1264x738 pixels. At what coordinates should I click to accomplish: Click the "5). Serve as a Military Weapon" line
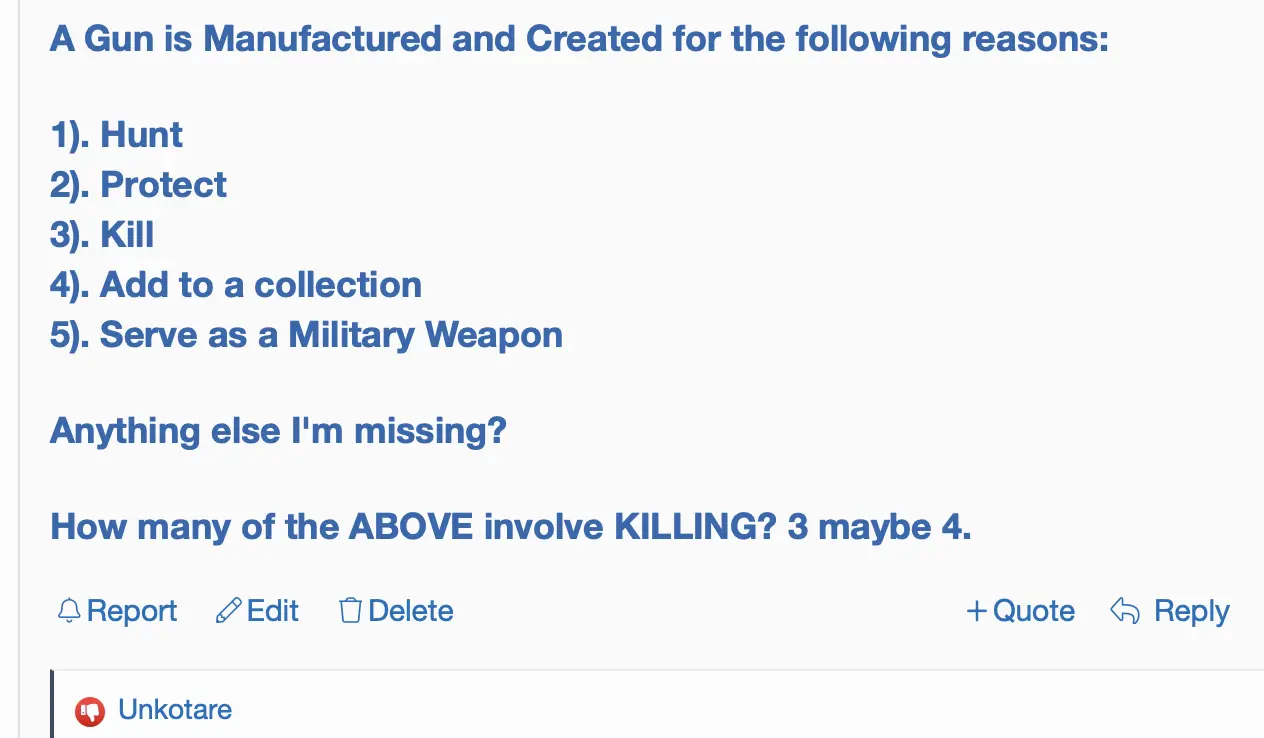click(x=306, y=335)
